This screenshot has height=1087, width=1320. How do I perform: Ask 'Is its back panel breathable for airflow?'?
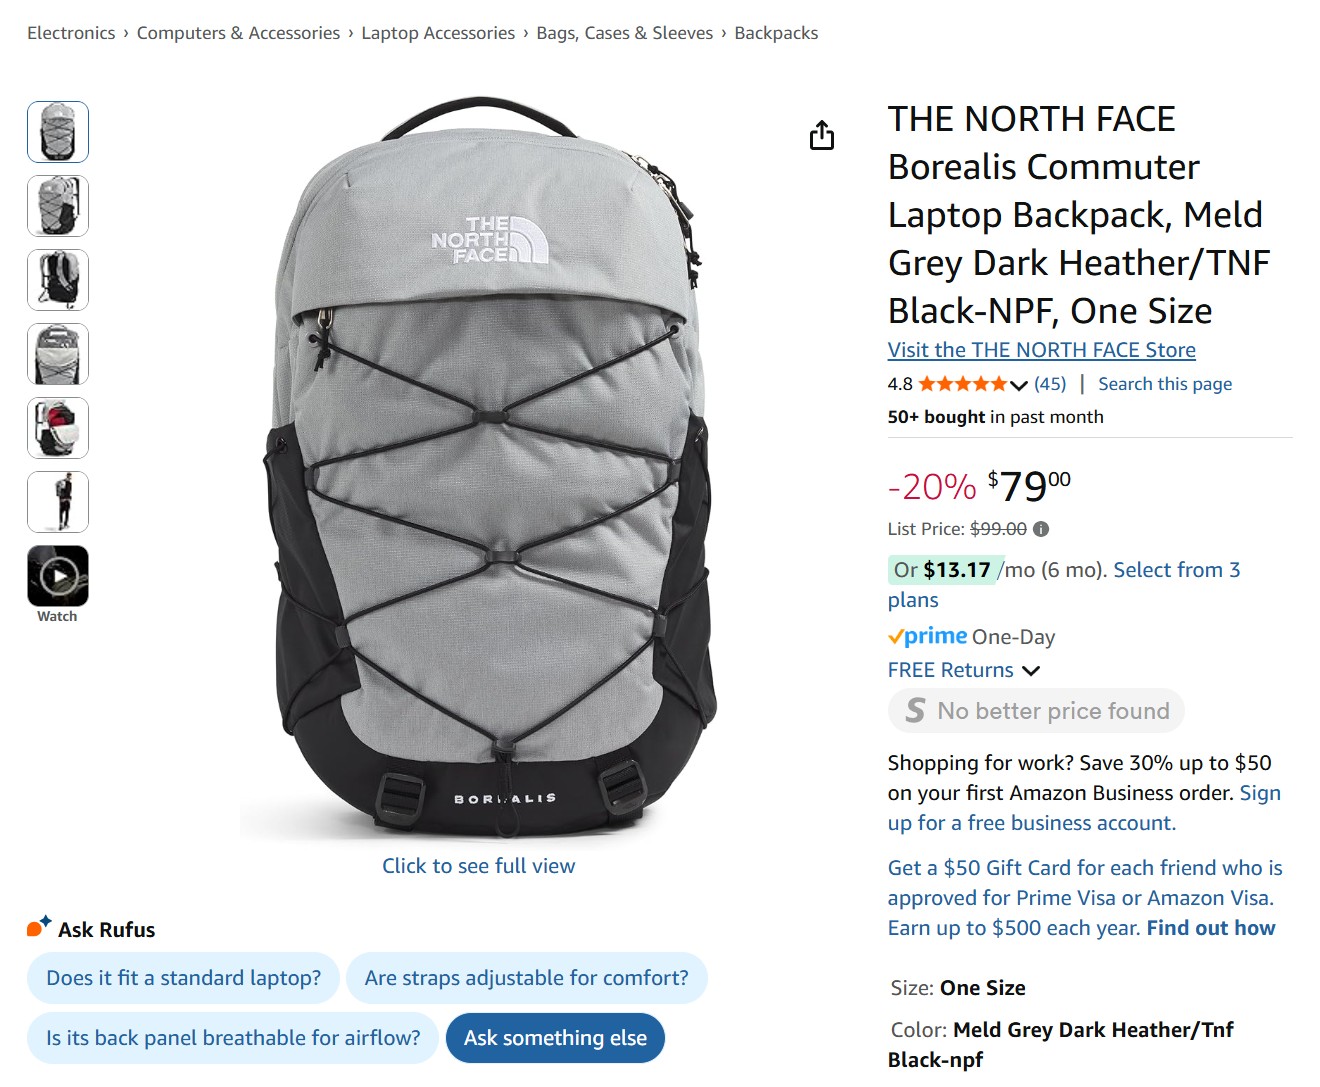[x=232, y=1038]
